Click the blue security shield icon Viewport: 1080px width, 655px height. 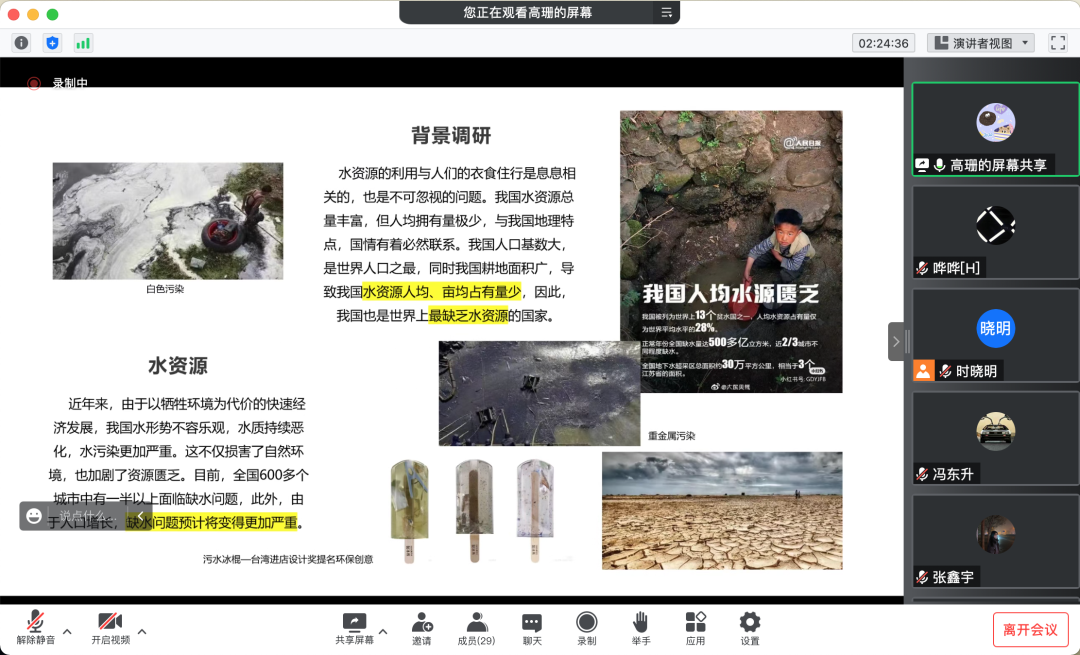point(53,43)
